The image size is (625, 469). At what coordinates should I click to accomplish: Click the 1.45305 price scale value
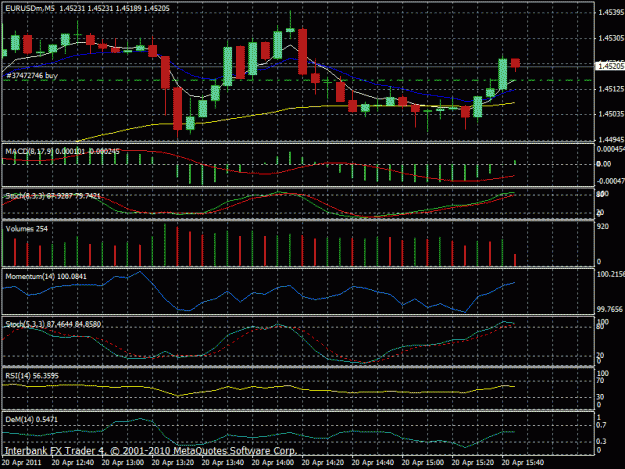tap(611, 38)
